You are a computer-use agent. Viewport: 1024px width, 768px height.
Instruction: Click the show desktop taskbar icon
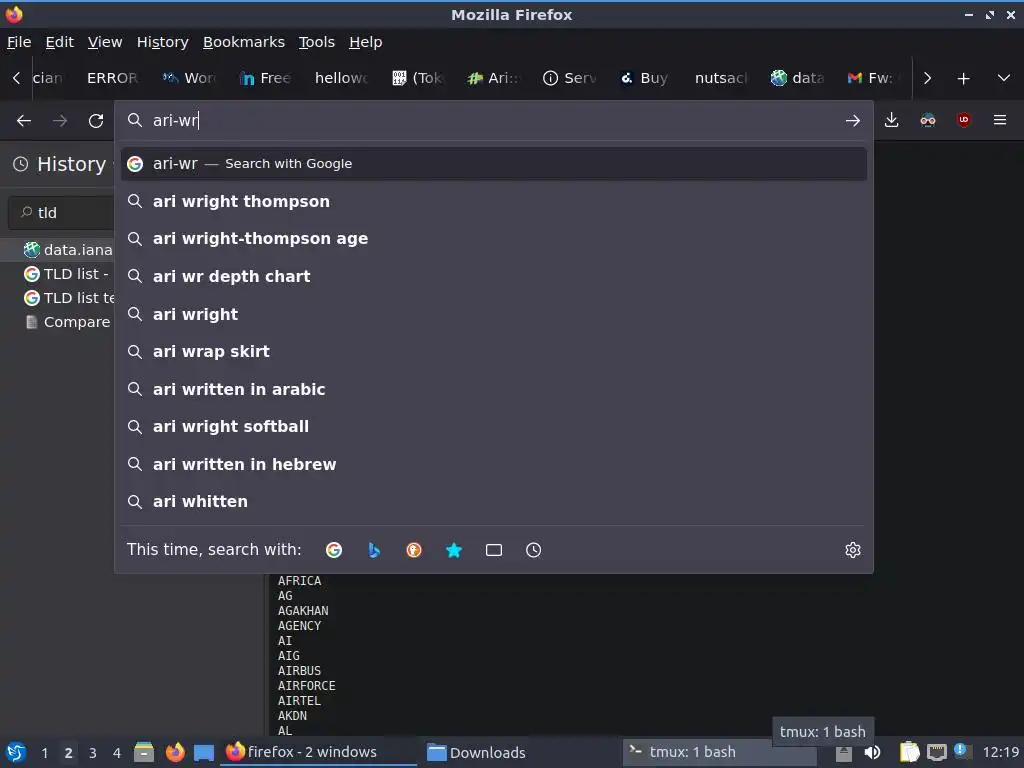(x=204, y=752)
